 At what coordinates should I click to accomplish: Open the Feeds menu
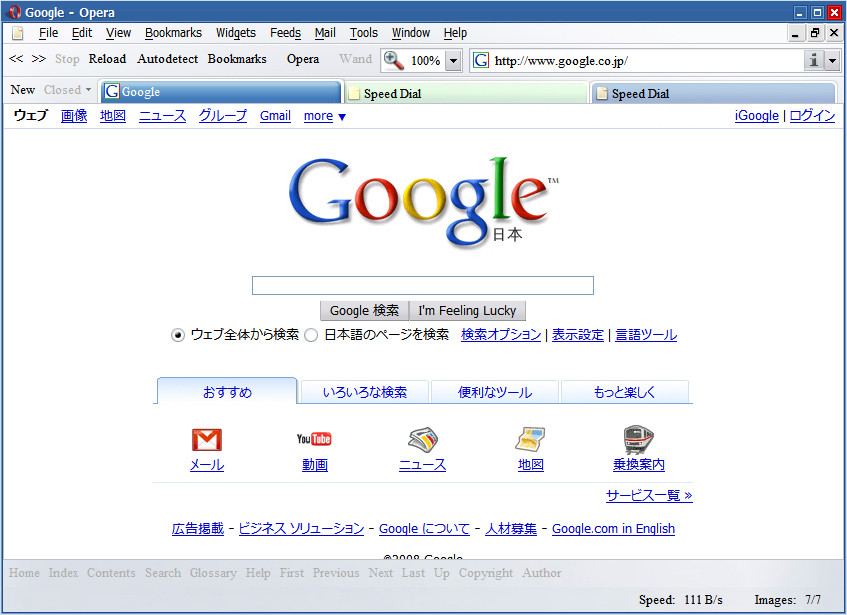pos(285,33)
